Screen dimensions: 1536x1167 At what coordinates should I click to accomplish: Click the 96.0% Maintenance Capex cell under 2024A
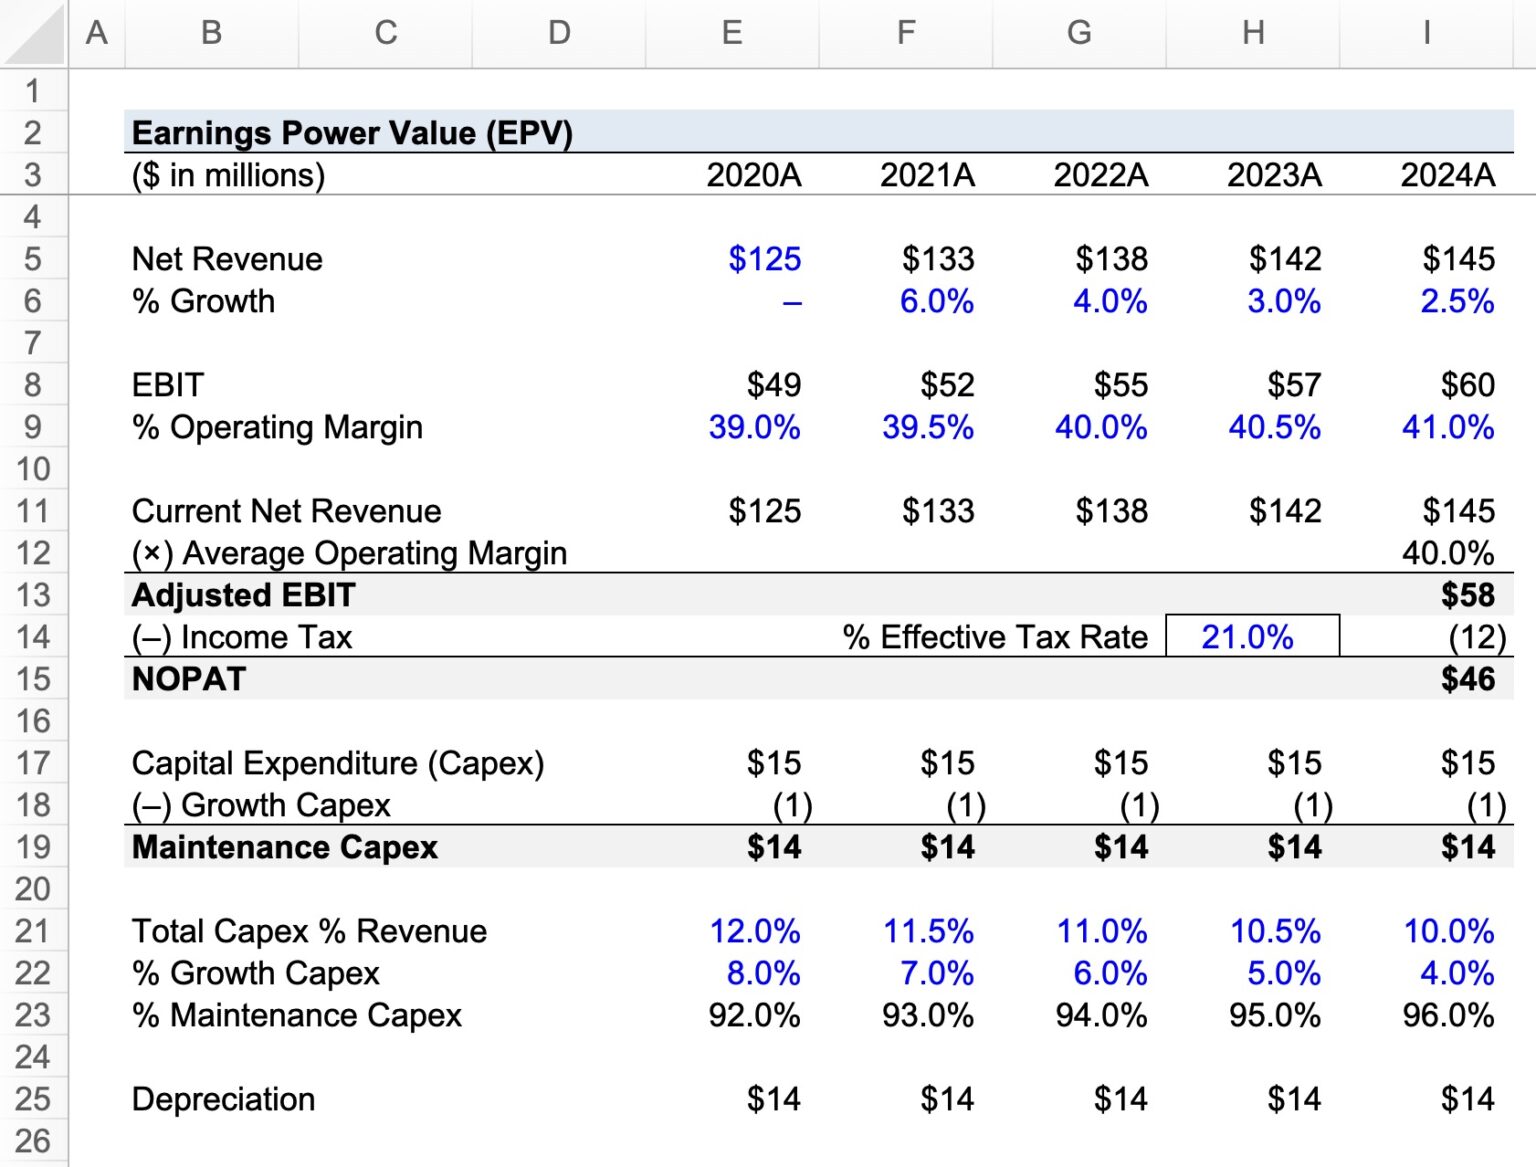[1443, 1014]
